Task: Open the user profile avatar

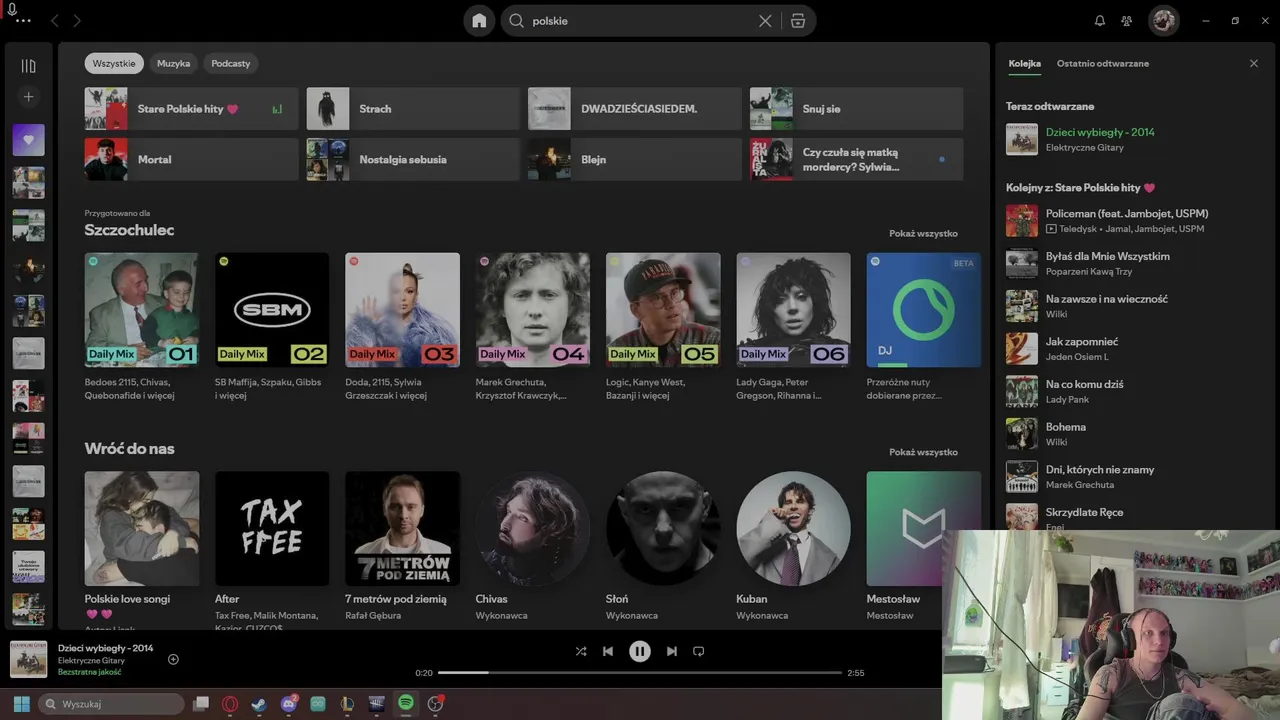Action: [x=1163, y=21]
